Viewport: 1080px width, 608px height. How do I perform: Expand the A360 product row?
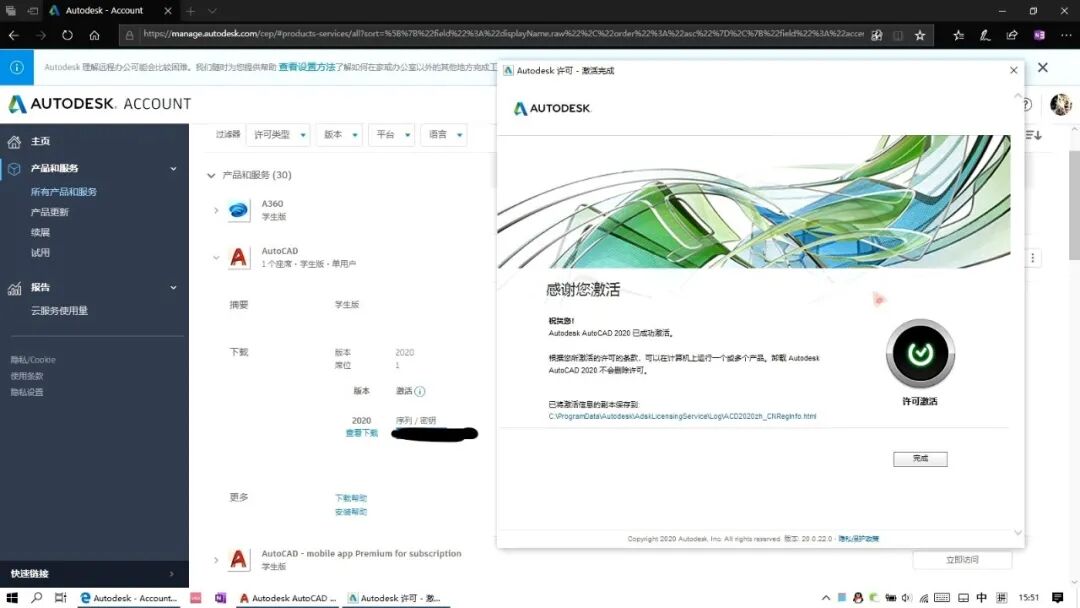click(216, 210)
